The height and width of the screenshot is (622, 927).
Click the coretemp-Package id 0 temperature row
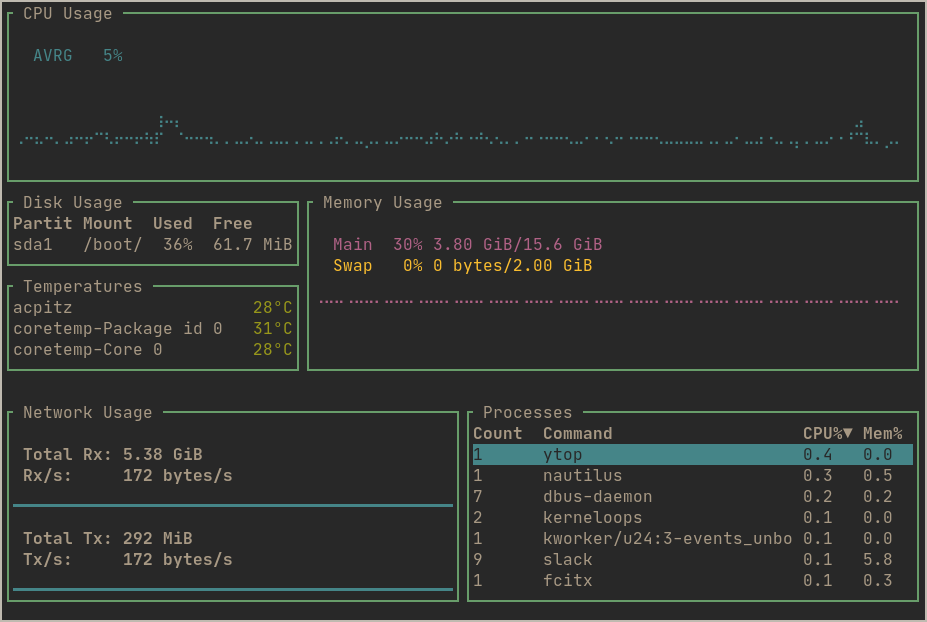[153, 329]
